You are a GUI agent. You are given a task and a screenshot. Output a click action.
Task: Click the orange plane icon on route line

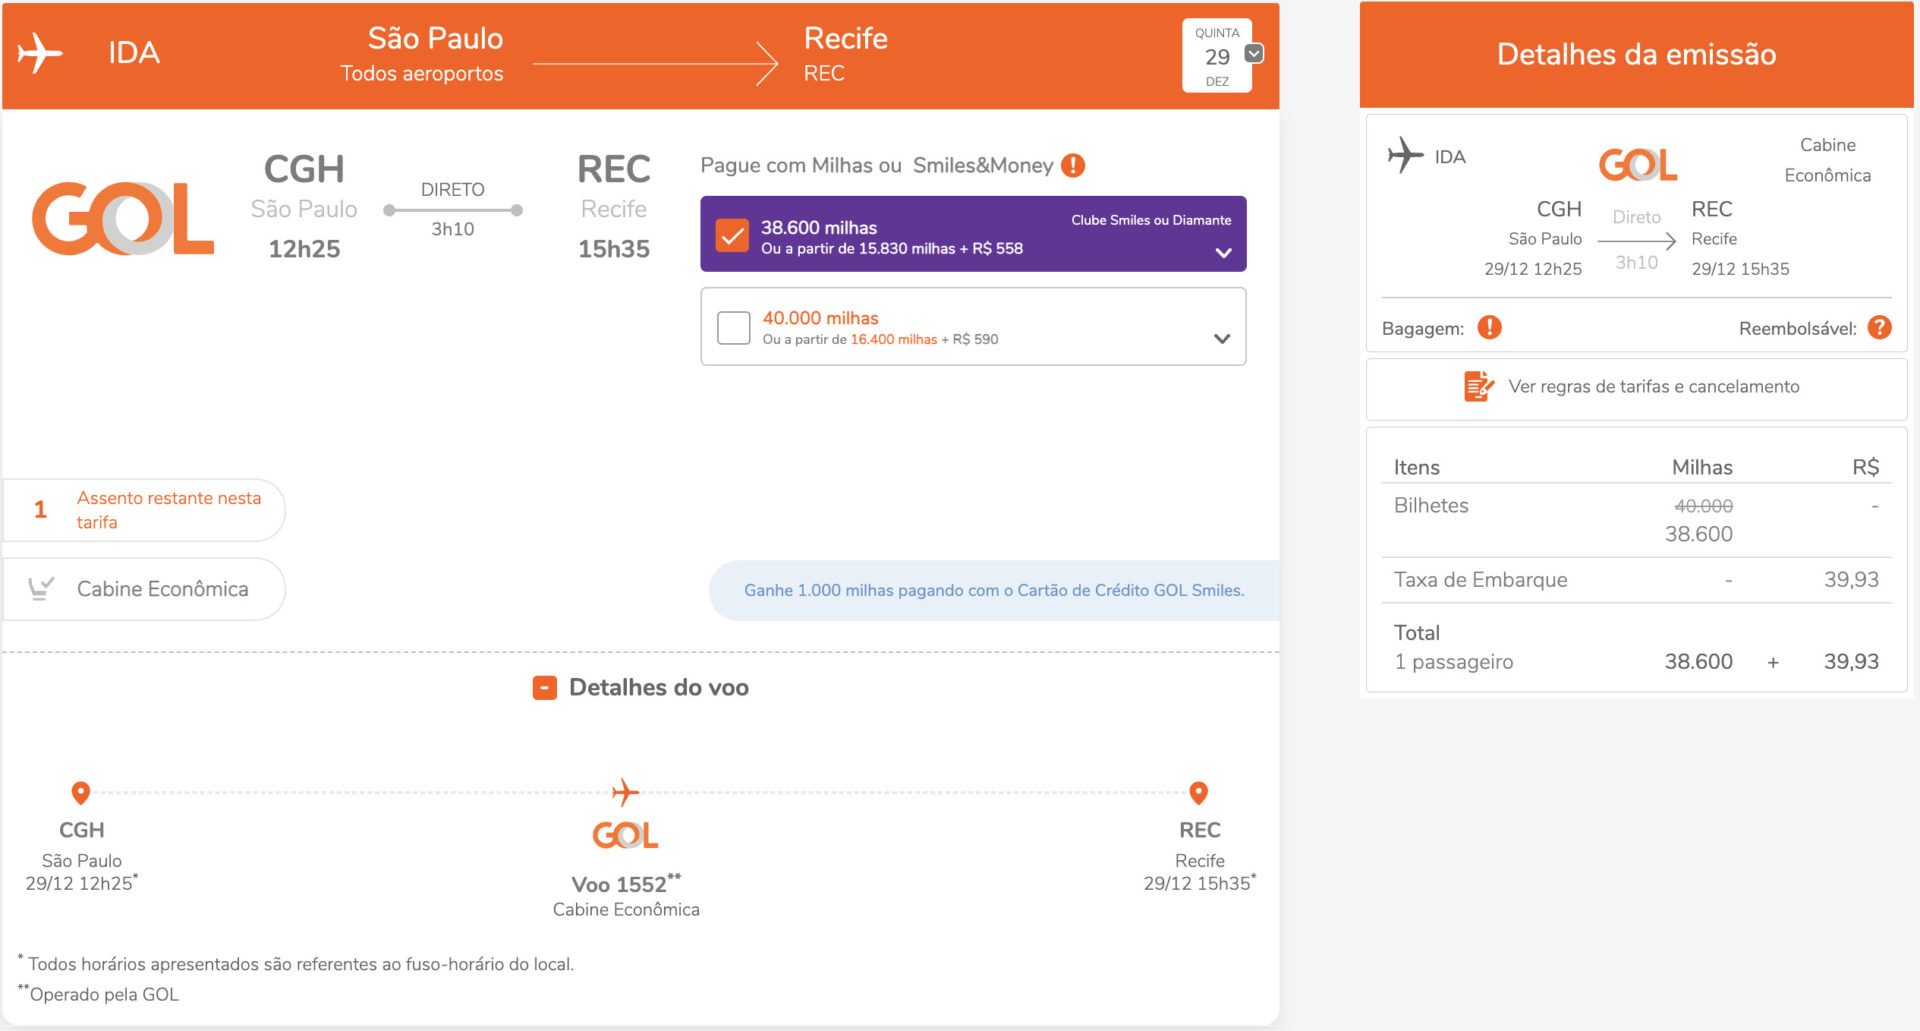(x=626, y=793)
